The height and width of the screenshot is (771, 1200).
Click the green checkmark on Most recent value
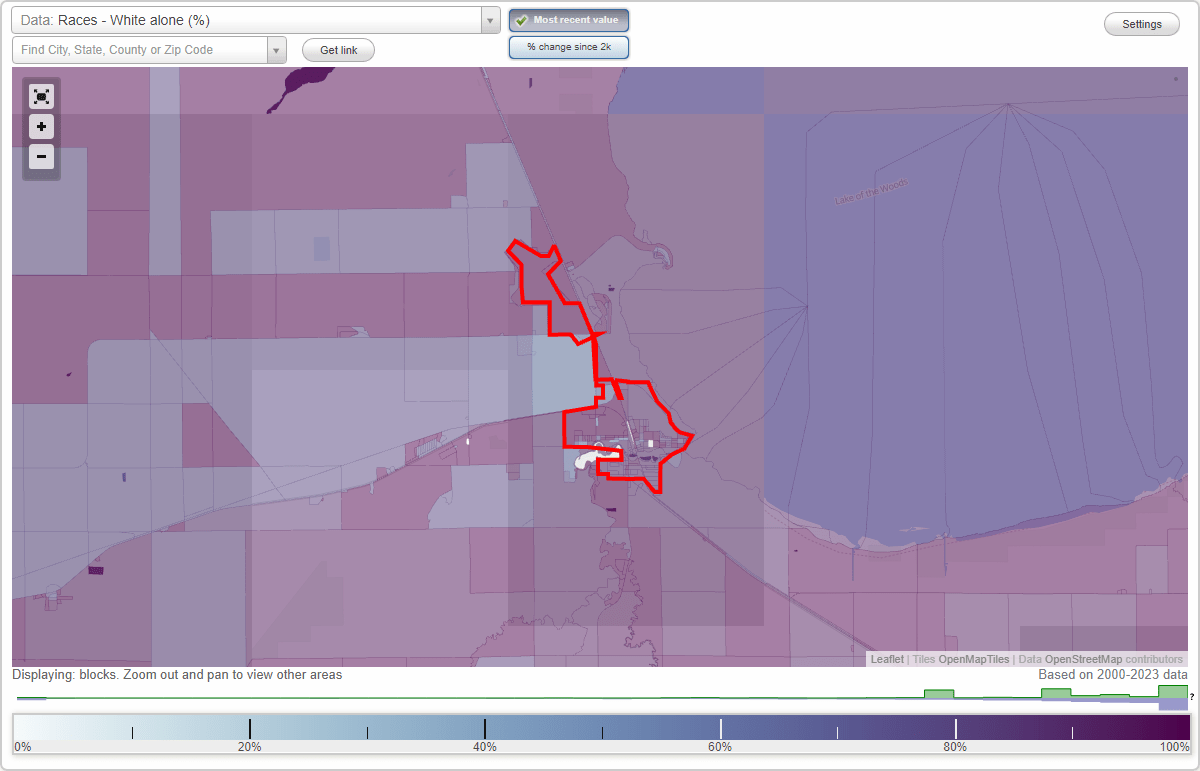coord(521,19)
